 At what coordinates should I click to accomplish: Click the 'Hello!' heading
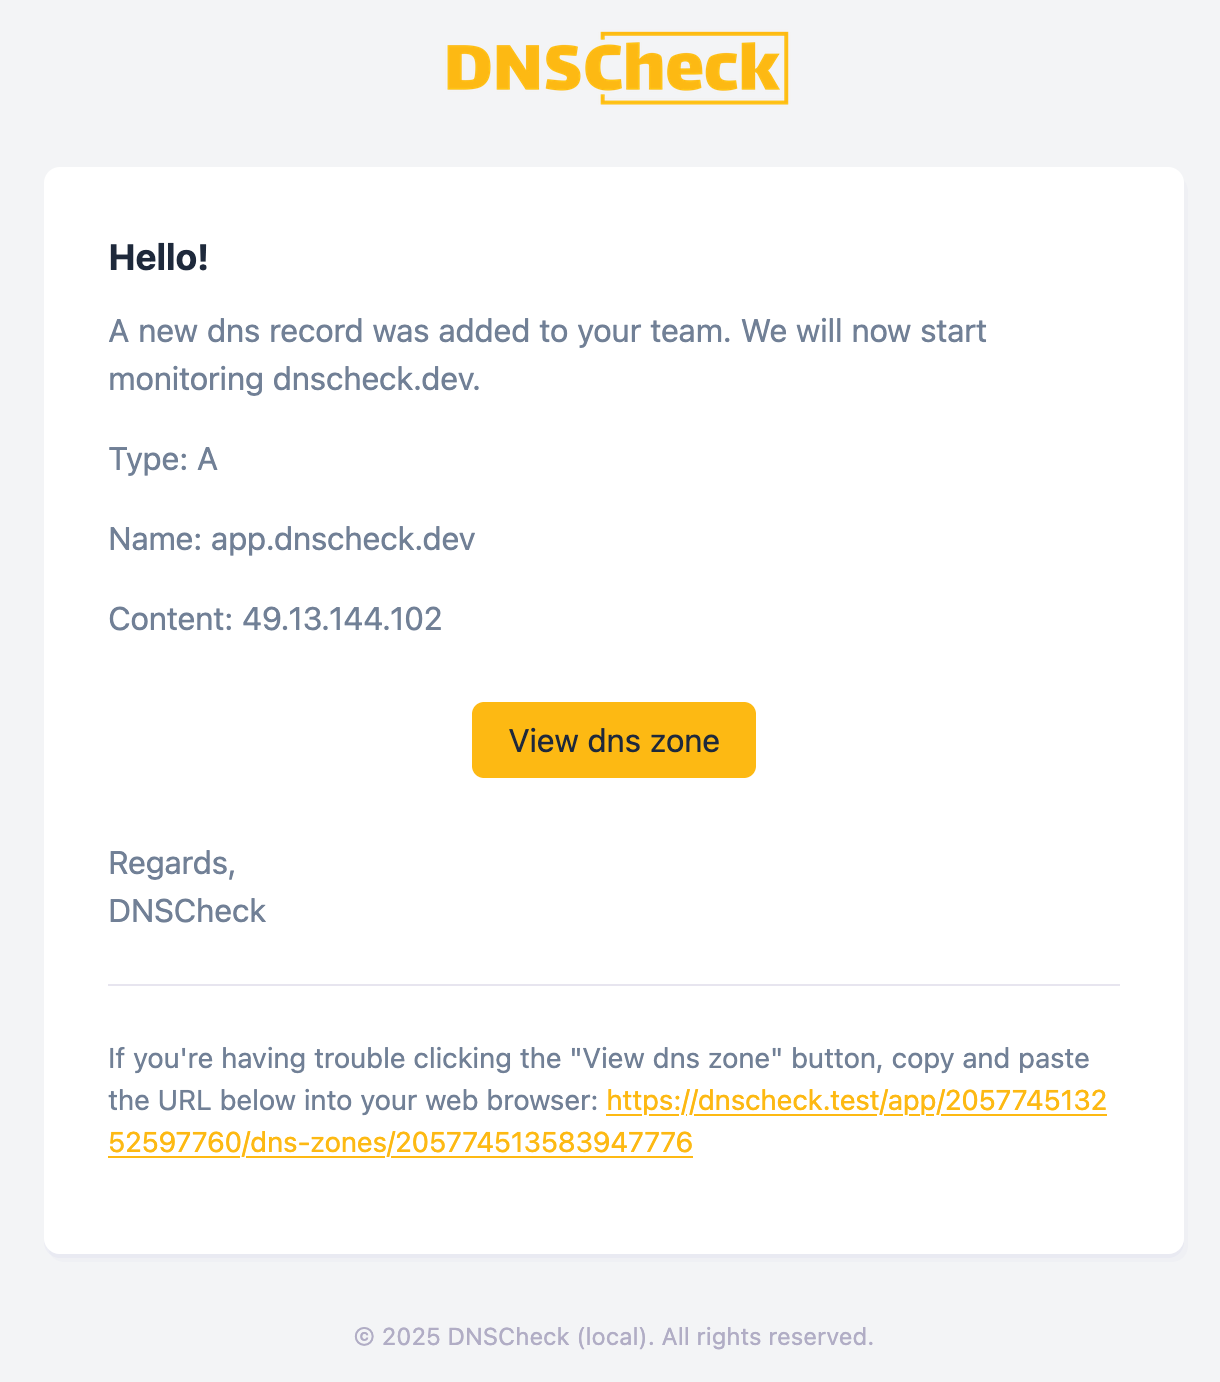pyautogui.click(x=158, y=257)
